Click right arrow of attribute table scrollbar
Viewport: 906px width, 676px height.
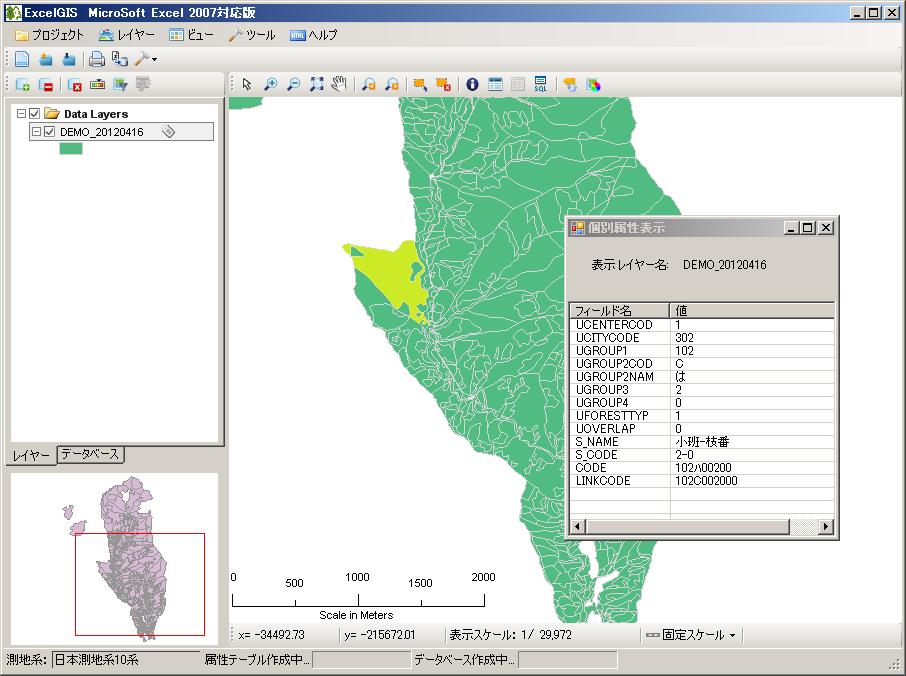tap(826, 526)
